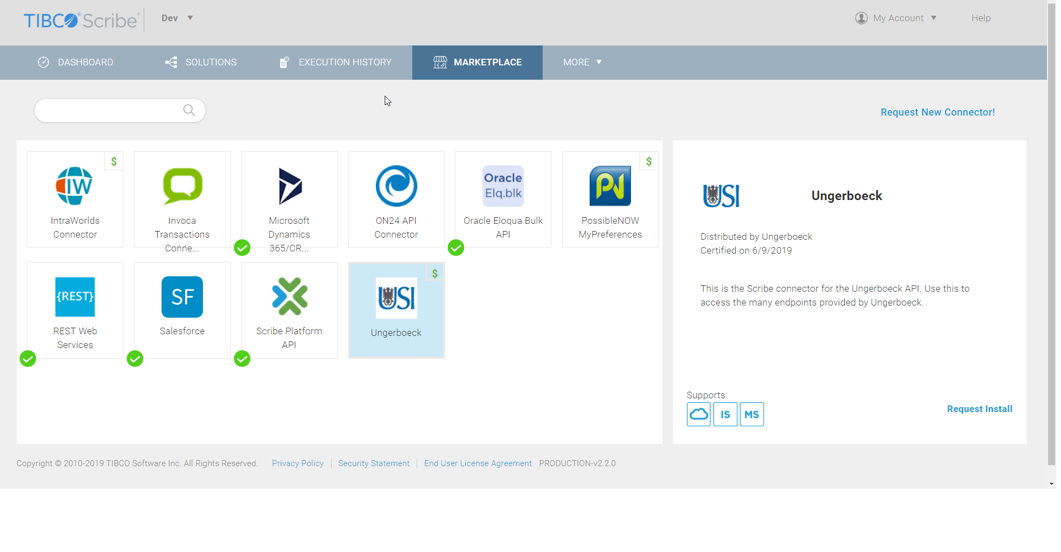Screen dimensions: 1061x552
Task: Select the Invoca Transactions connector icon
Action: tap(182, 185)
